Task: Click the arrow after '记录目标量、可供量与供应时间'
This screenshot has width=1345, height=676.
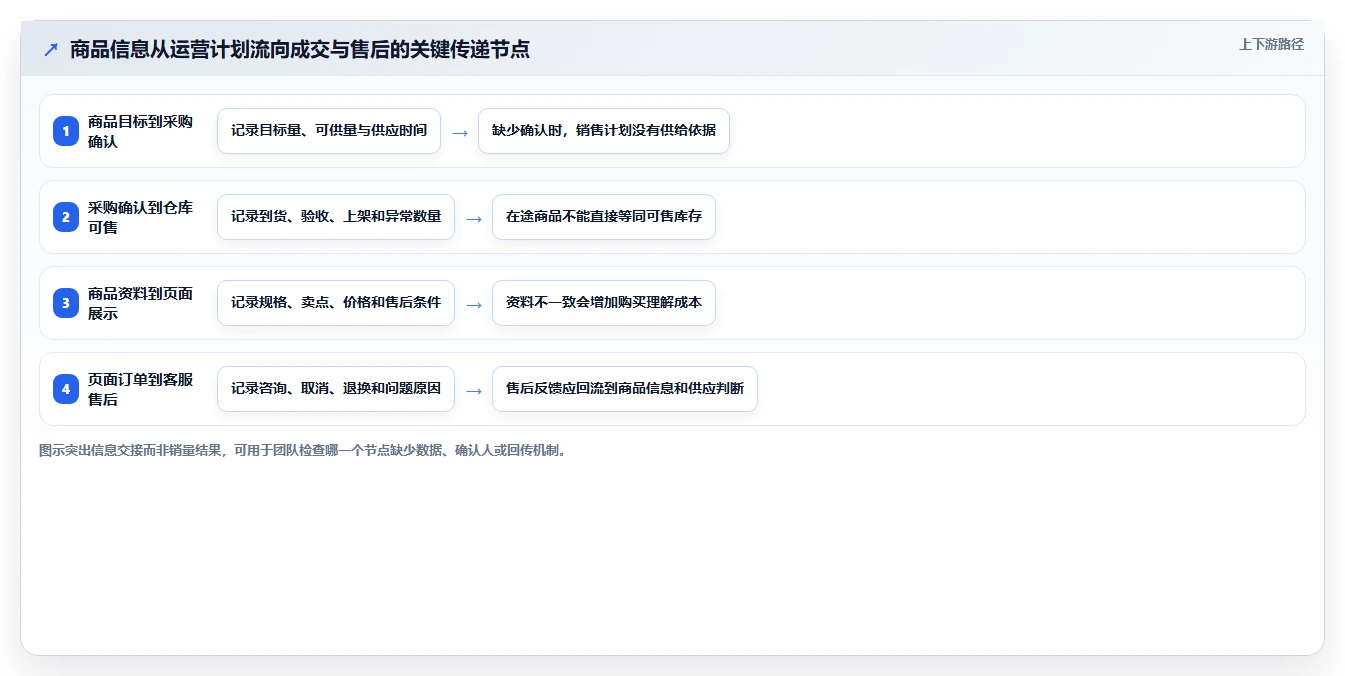Action: pyautogui.click(x=460, y=132)
